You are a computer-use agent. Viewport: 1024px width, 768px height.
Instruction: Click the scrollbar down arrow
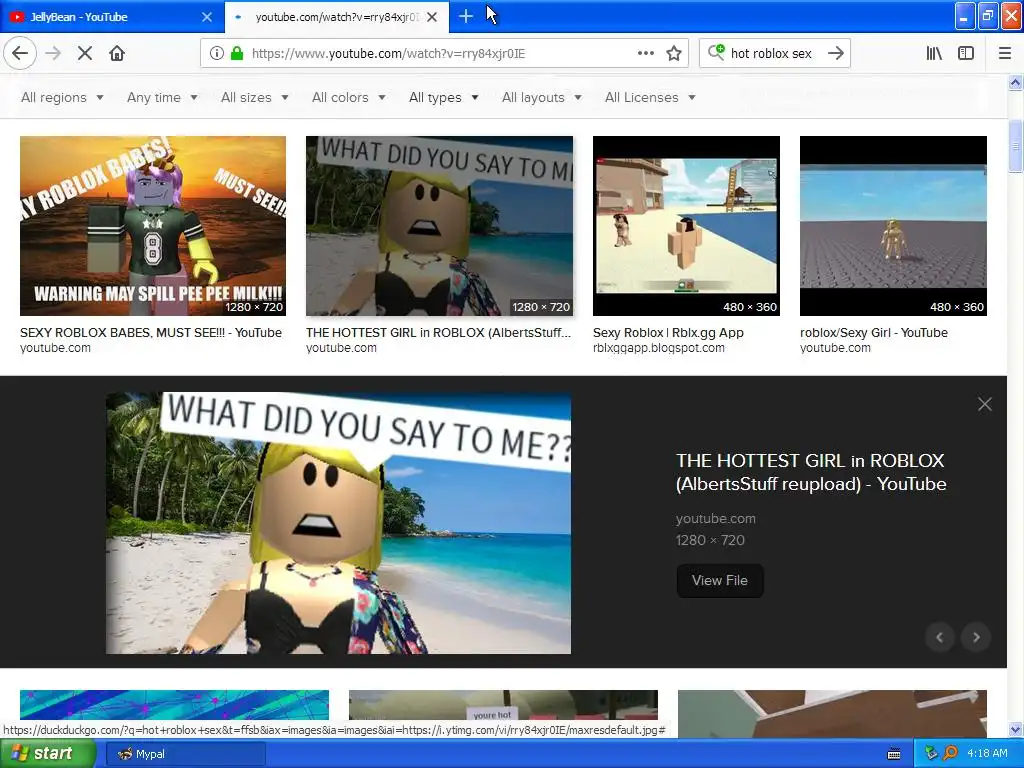[1016, 729]
